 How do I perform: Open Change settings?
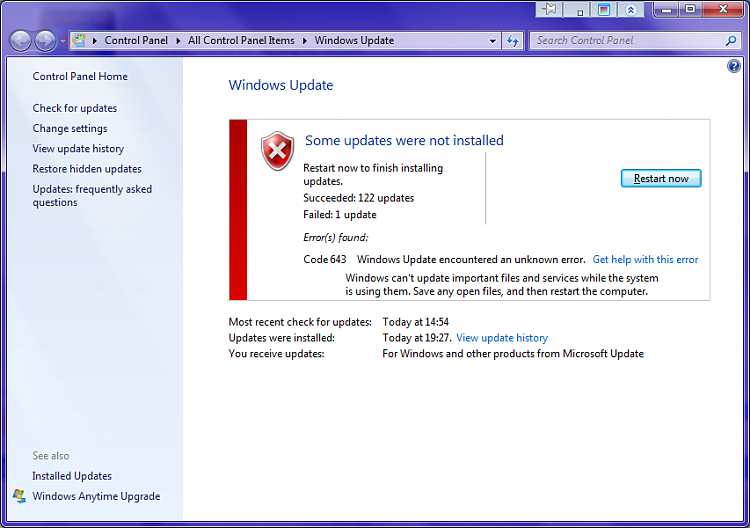[x=70, y=129]
